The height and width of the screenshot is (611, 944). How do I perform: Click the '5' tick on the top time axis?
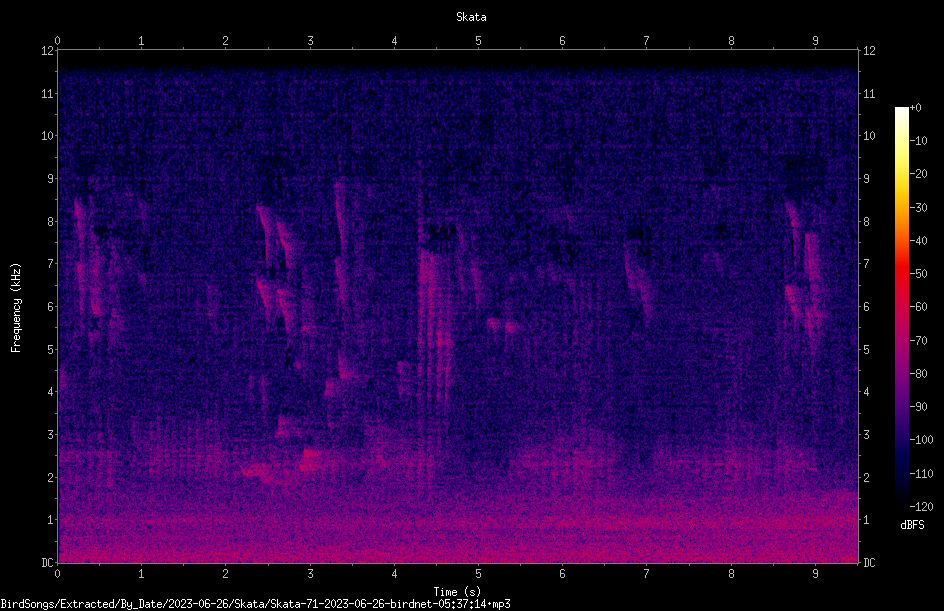tap(479, 40)
